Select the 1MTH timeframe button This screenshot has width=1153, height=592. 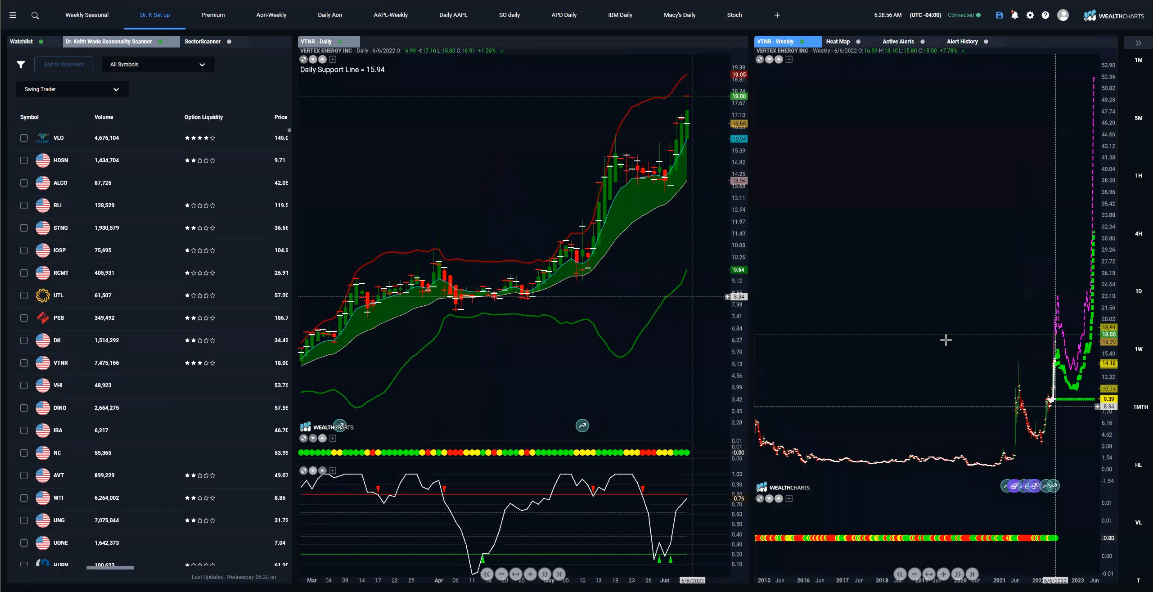pos(1138,407)
